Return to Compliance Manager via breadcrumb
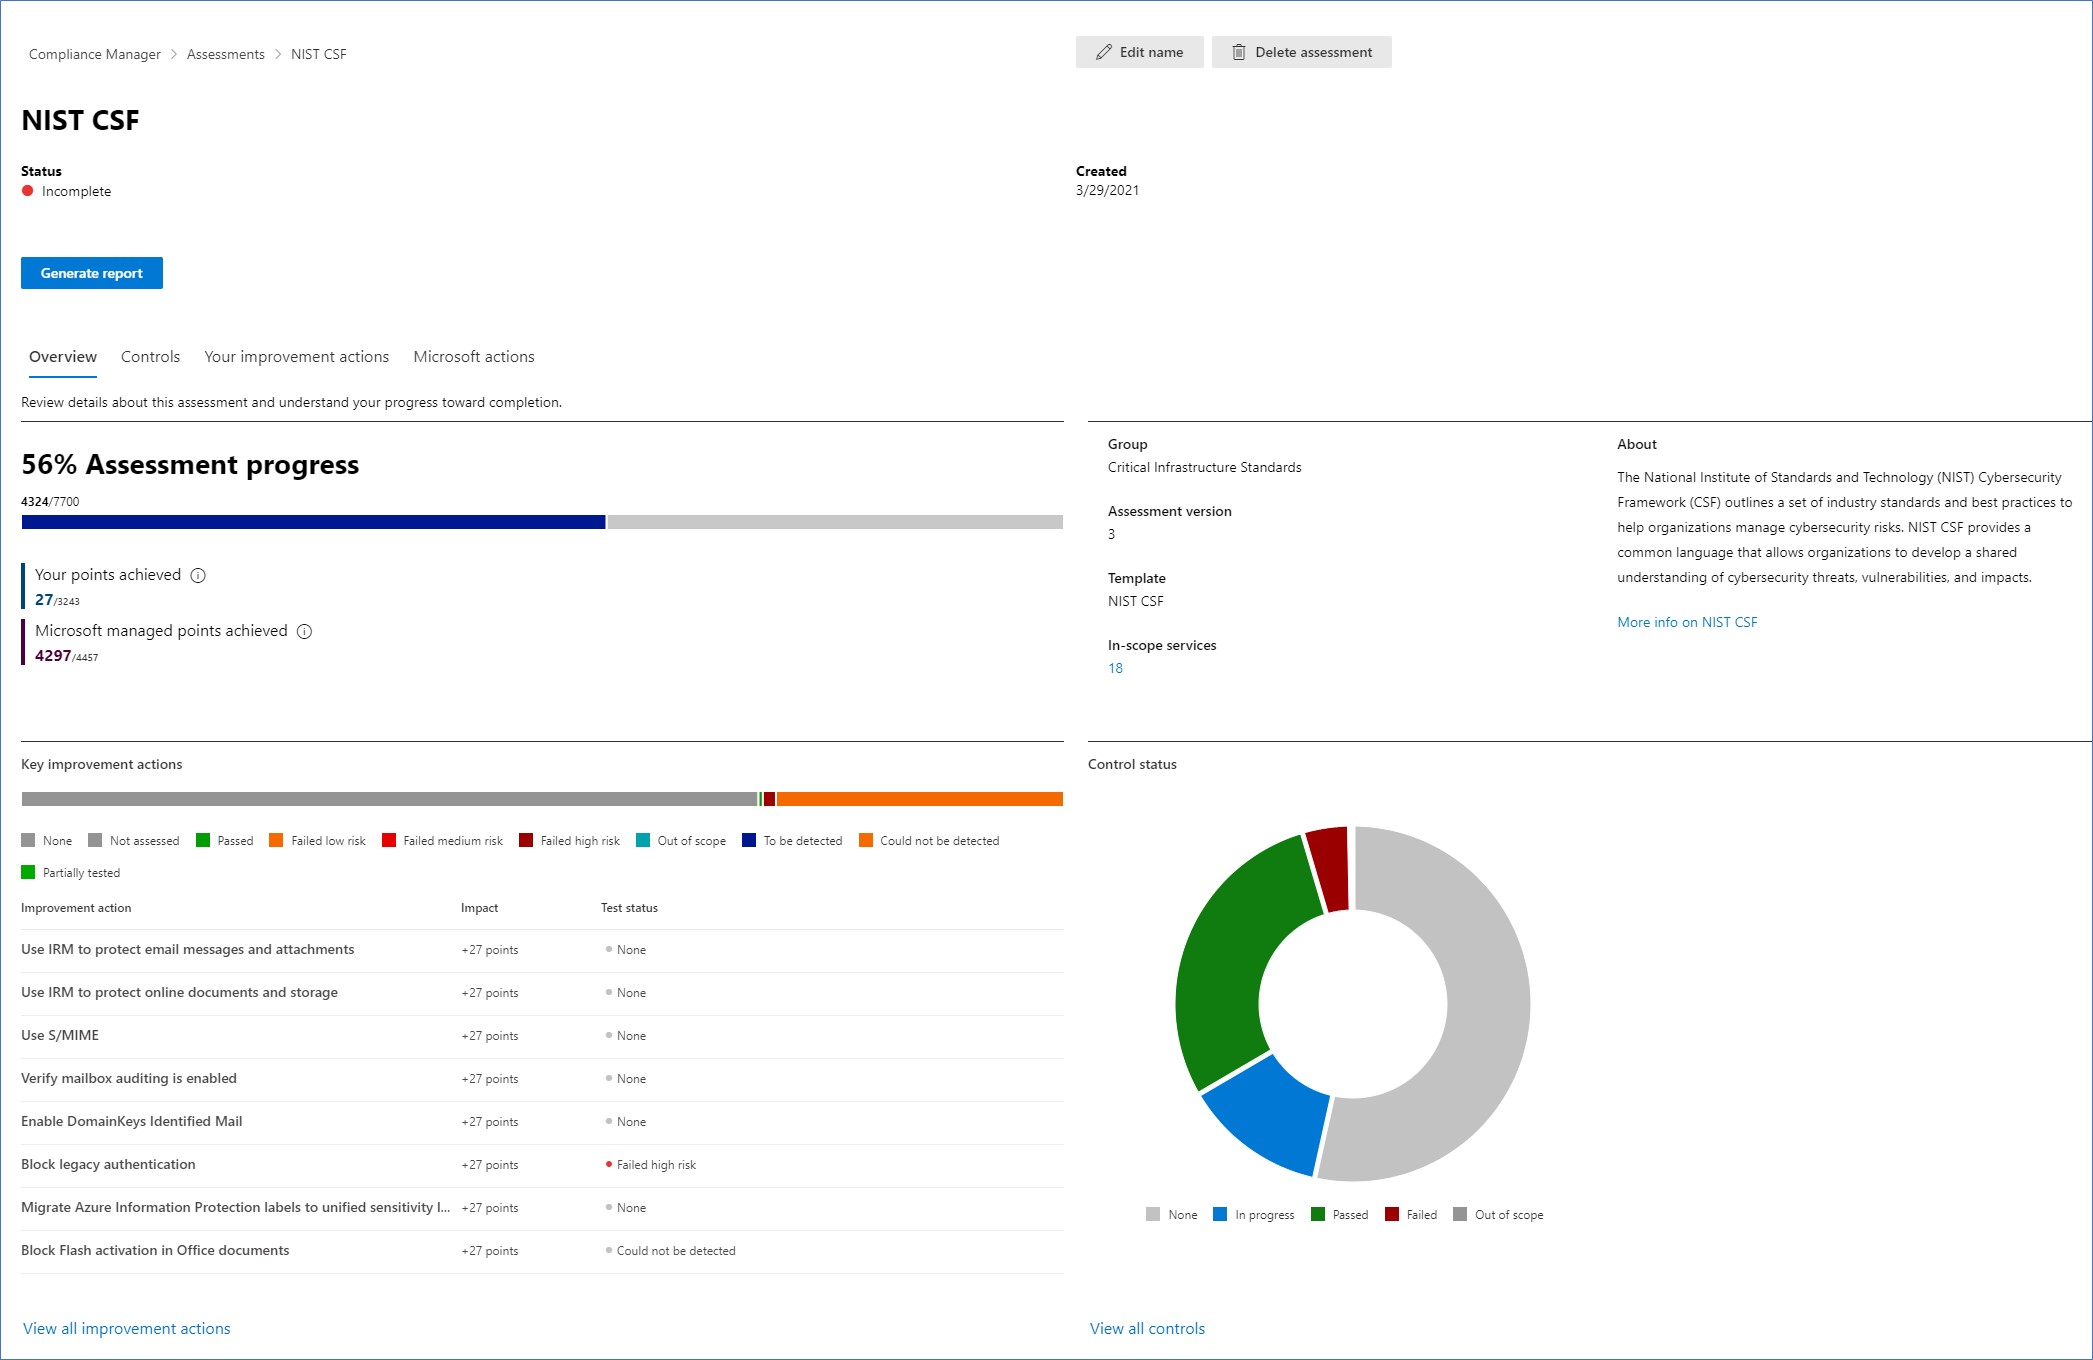This screenshot has height=1360, width=2093. click(94, 54)
